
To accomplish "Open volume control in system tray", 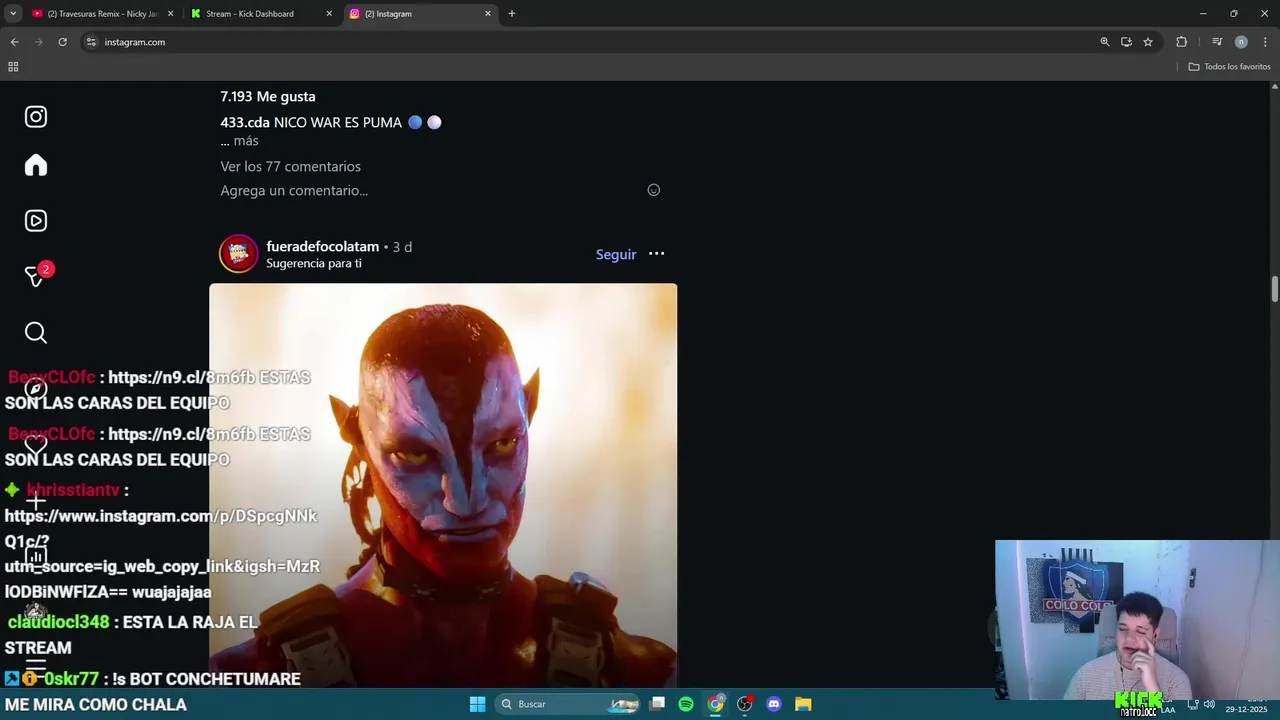I will (x=1209, y=704).
